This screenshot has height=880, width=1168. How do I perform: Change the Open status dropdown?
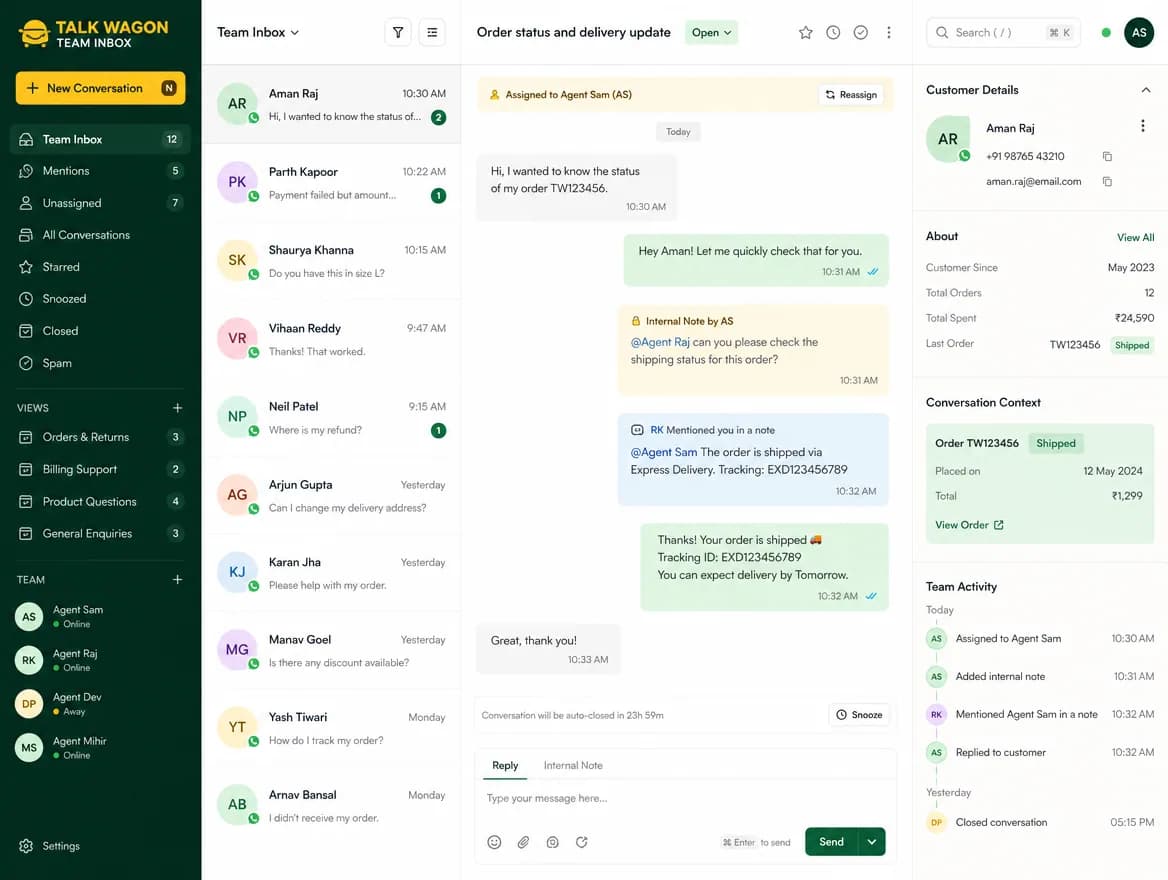point(711,33)
